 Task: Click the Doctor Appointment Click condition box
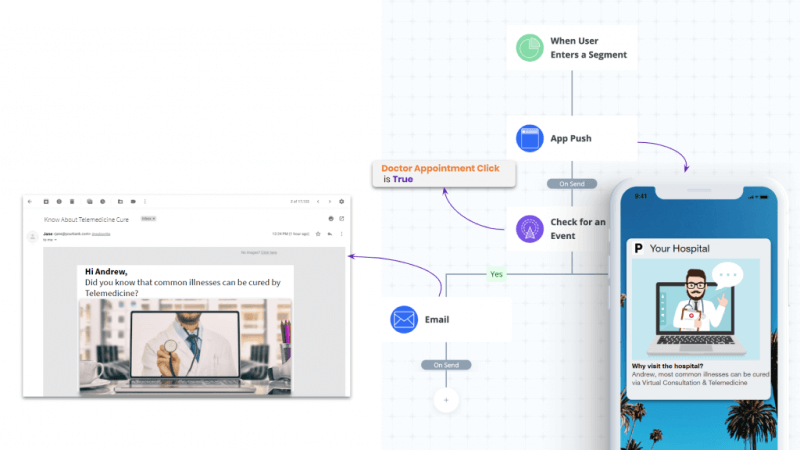click(x=443, y=173)
